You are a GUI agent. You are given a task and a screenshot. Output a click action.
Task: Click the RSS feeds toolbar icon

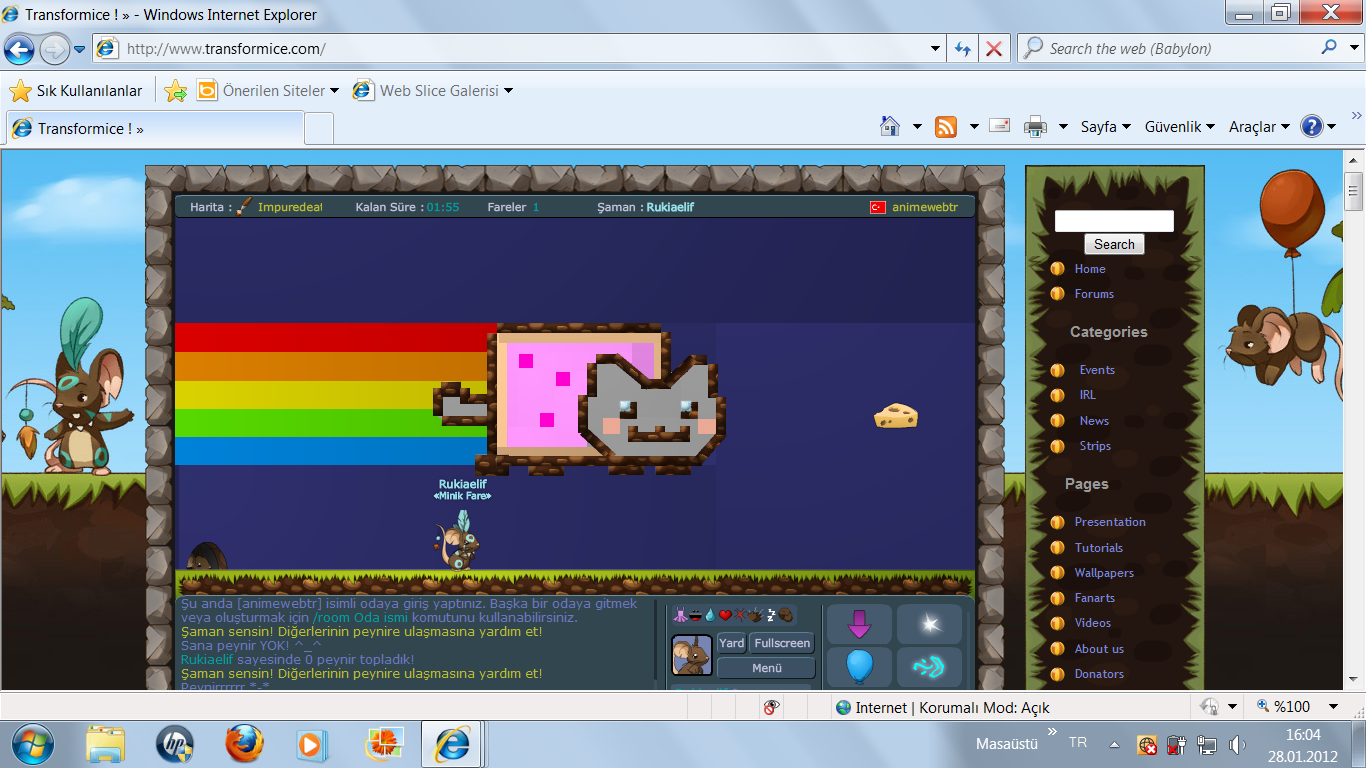coord(945,126)
